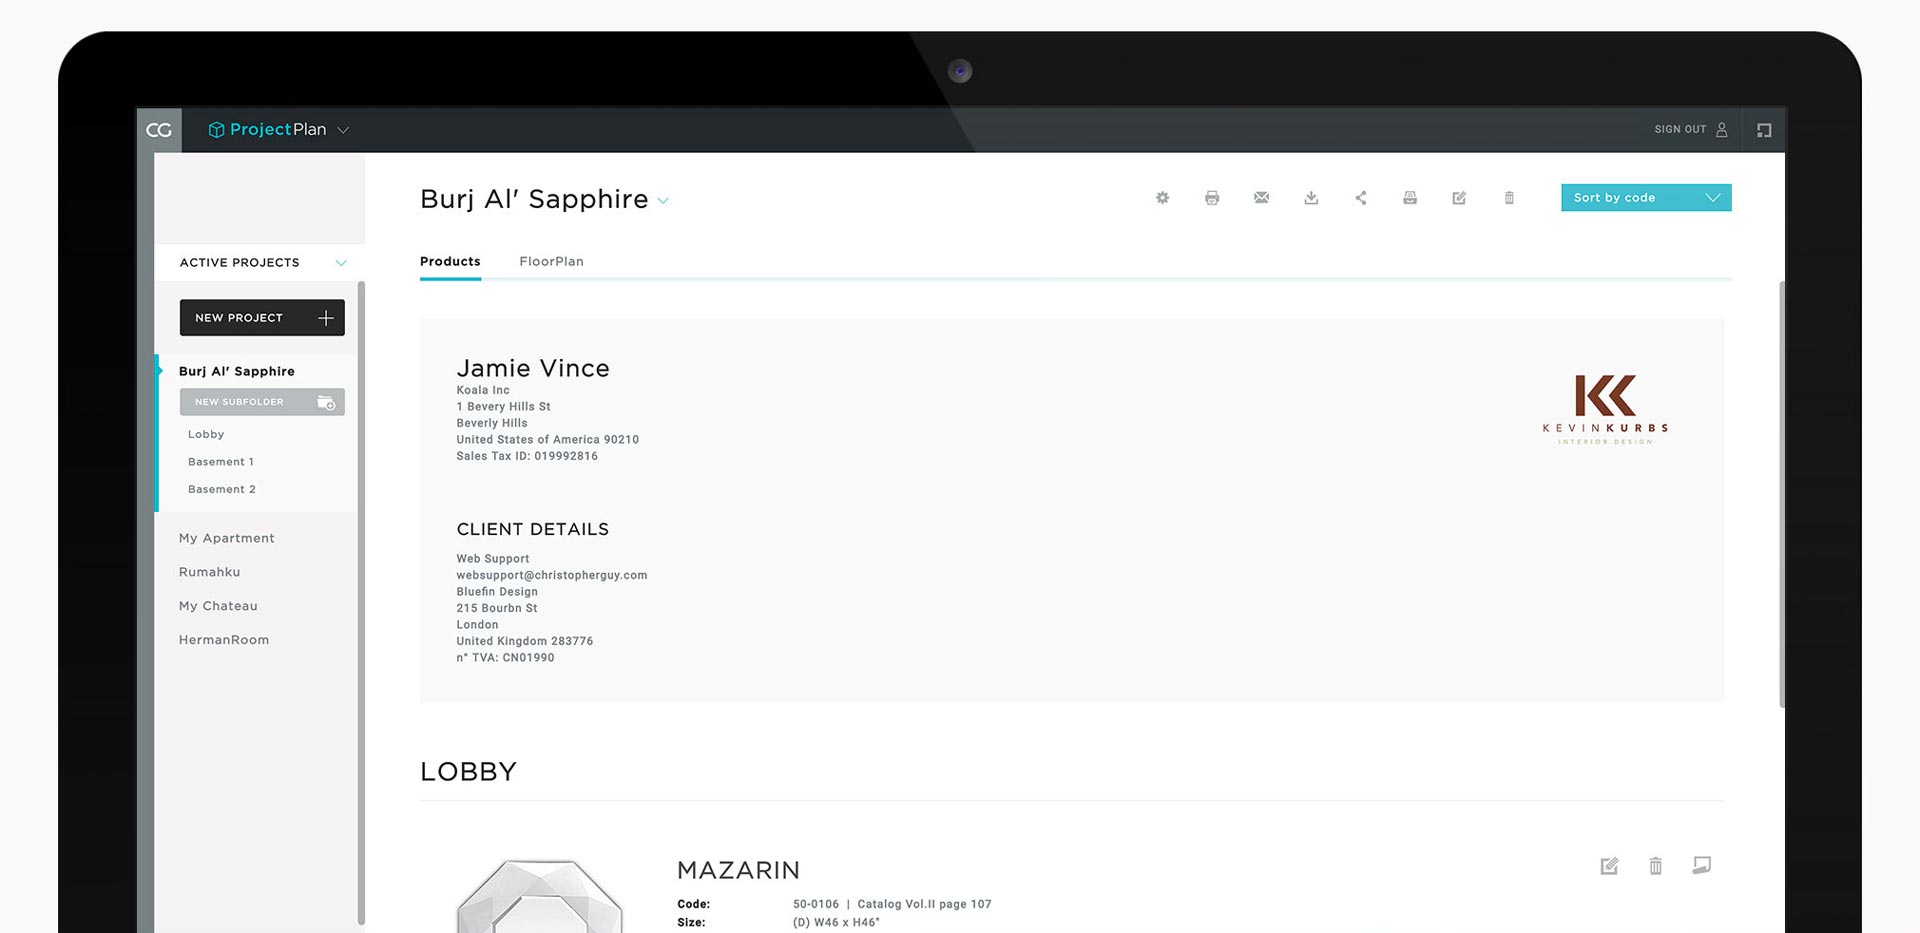Viewport: 1920px width, 933px height.
Task: Create a New Subfolder
Action: tap(262, 402)
